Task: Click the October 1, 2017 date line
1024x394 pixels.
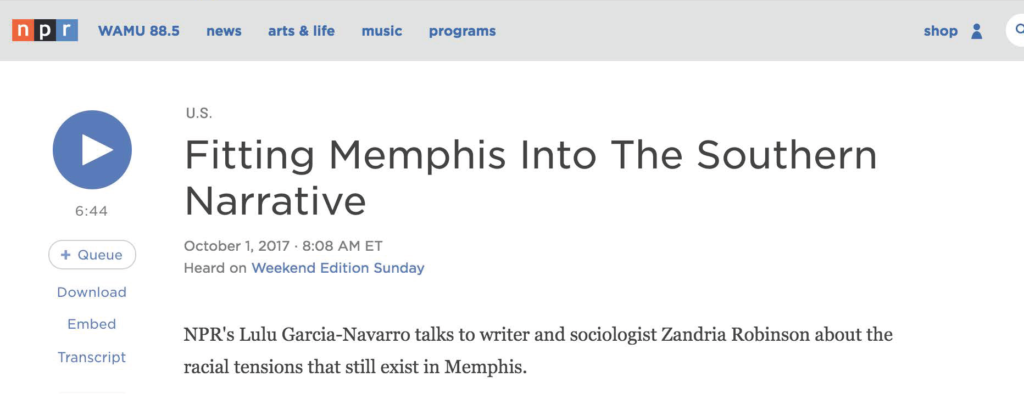Action: (283, 246)
